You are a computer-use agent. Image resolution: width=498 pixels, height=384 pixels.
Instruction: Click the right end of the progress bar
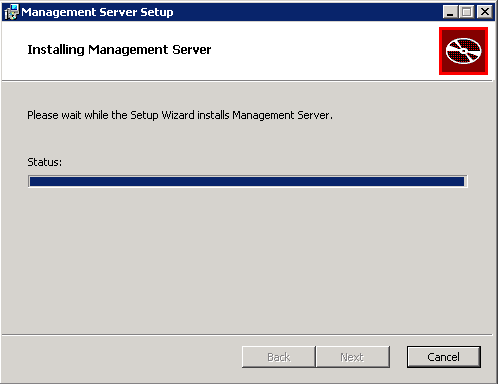coord(462,181)
